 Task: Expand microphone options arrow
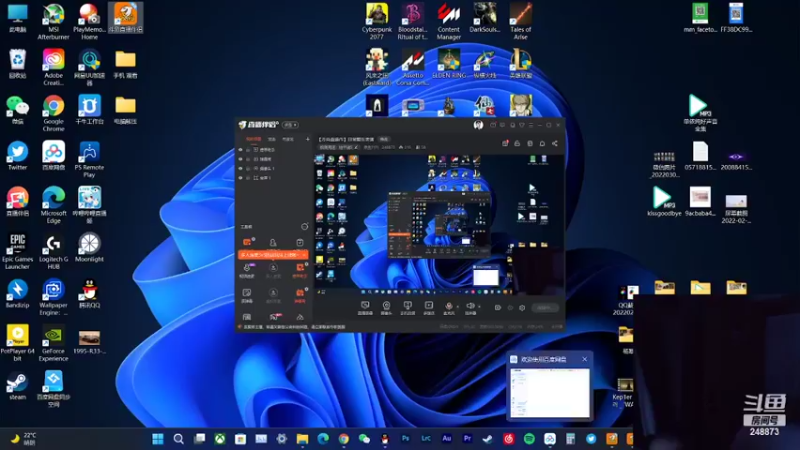point(457,306)
